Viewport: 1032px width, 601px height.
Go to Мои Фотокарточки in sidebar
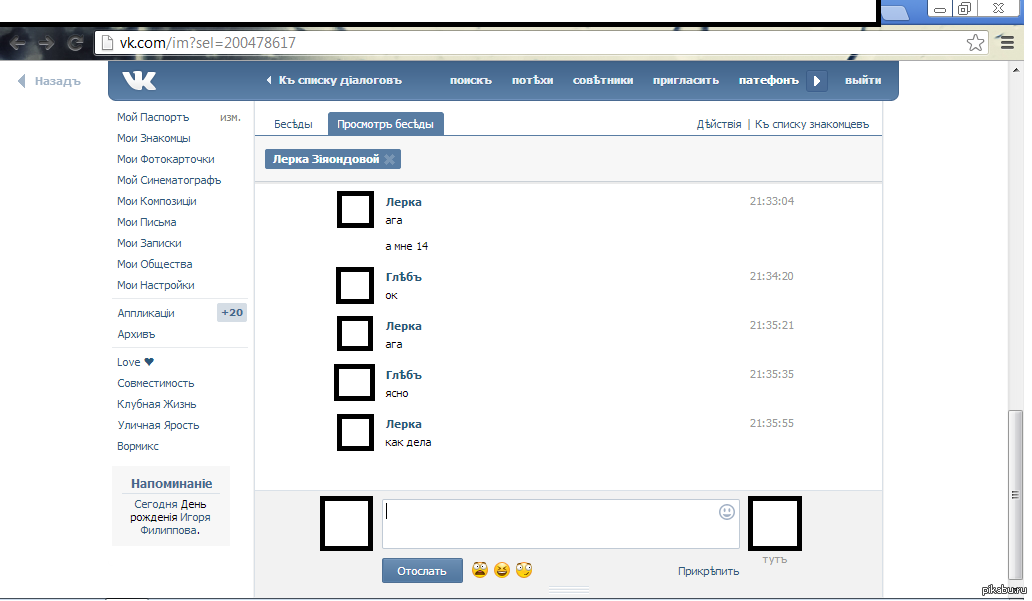pos(165,159)
